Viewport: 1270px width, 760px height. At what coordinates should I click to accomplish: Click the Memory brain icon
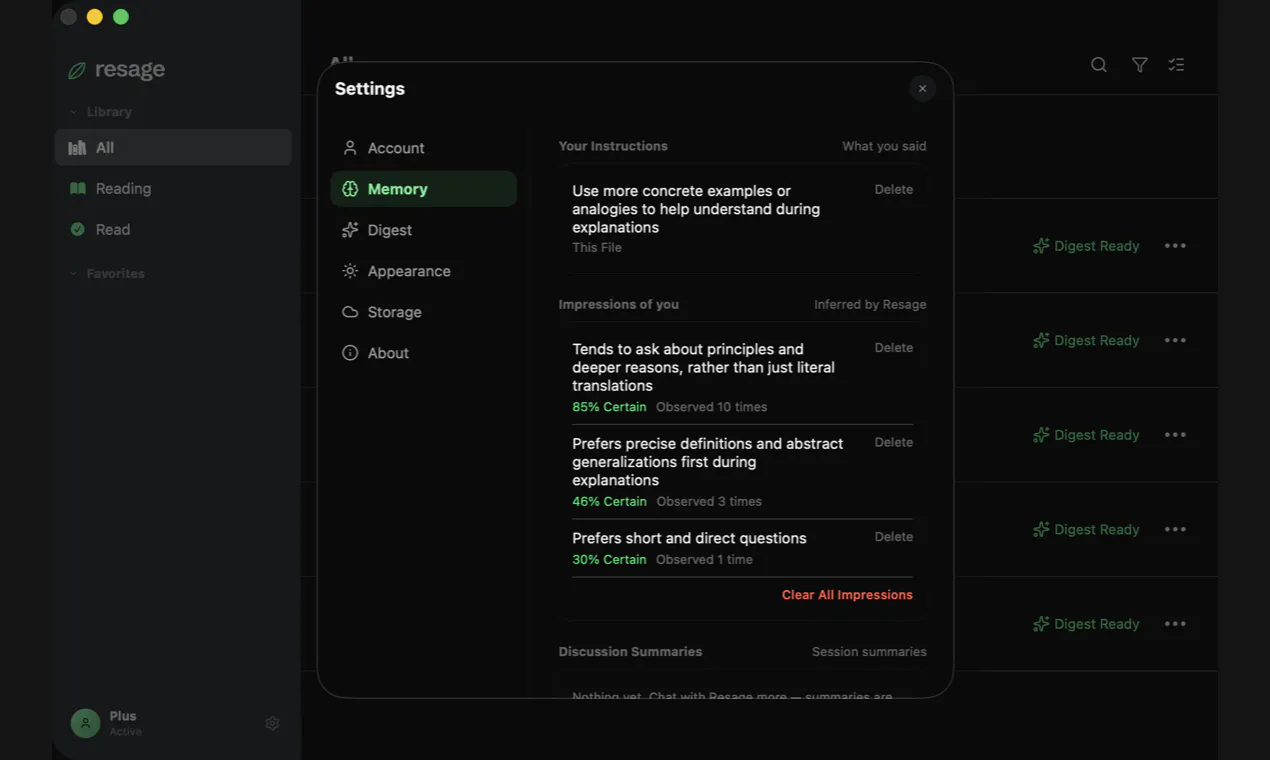pyautogui.click(x=350, y=189)
